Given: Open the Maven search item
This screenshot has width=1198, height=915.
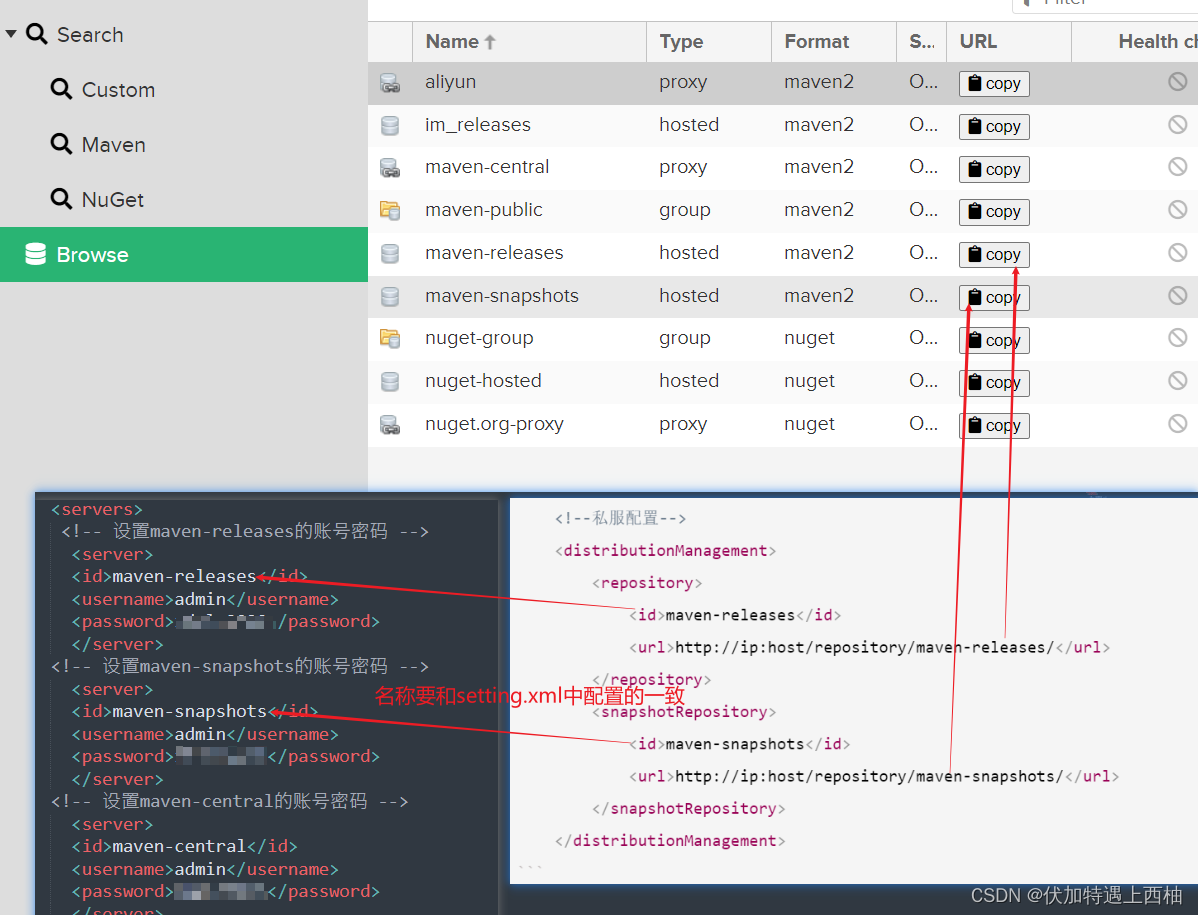Looking at the screenshot, I should click(114, 145).
